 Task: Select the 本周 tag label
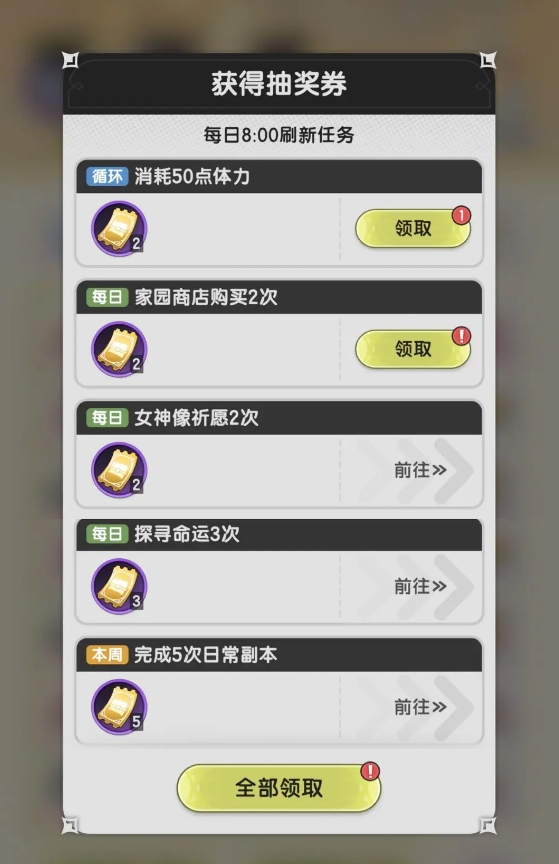click(107, 655)
